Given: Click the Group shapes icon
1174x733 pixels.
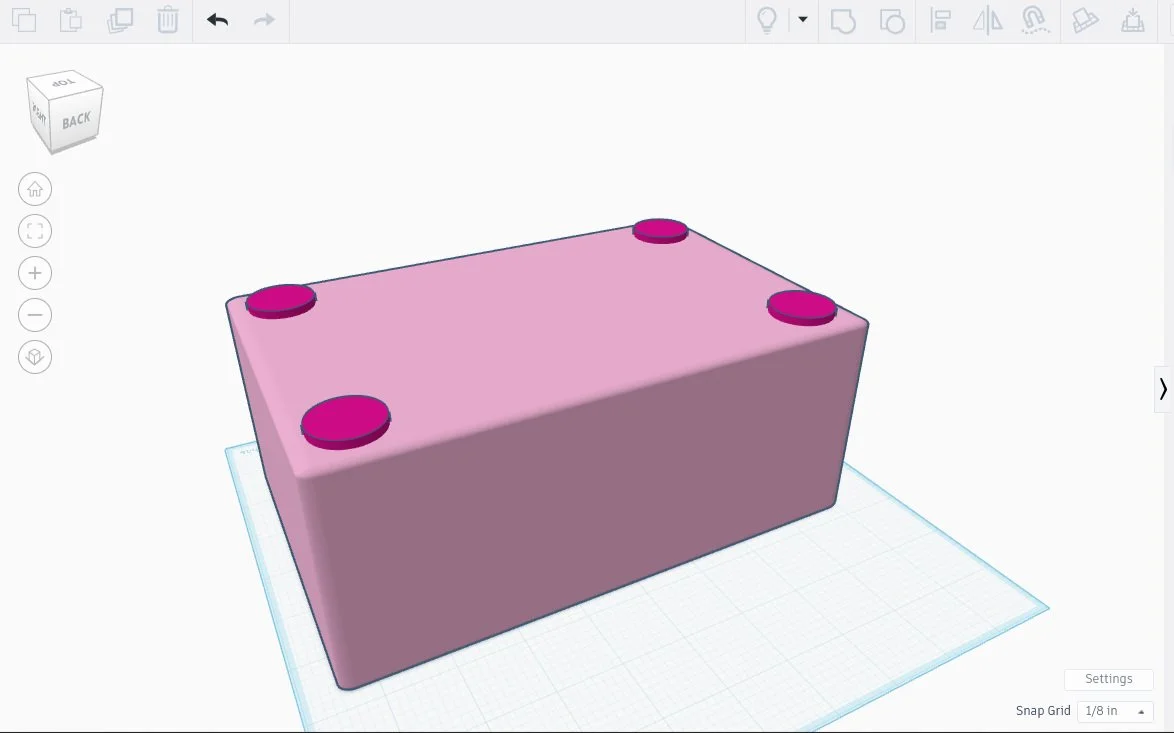Looking at the screenshot, I should click(843, 20).
